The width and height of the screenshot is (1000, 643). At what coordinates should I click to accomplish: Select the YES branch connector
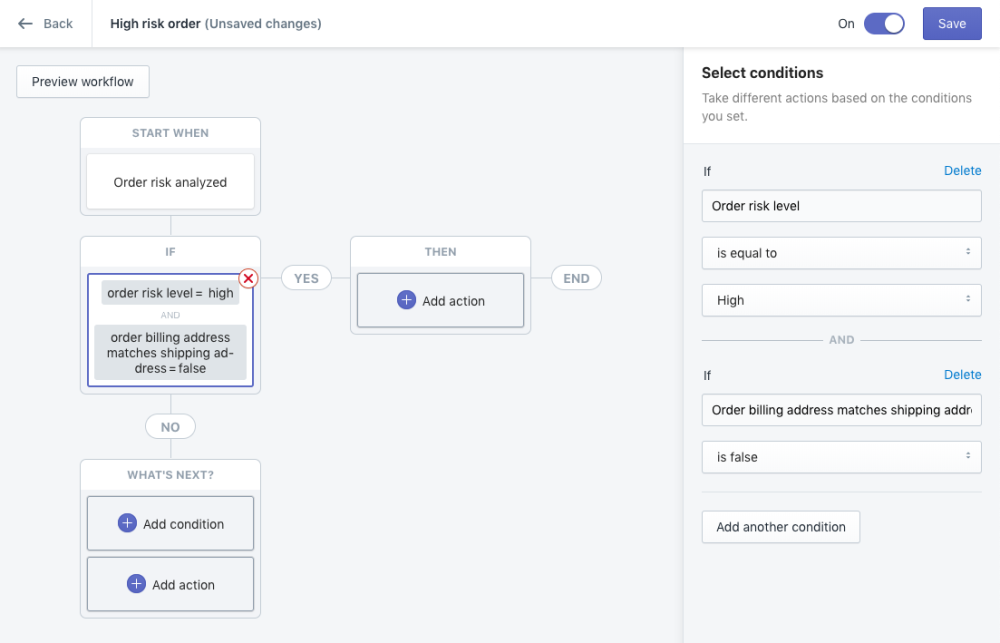[306, 278]
